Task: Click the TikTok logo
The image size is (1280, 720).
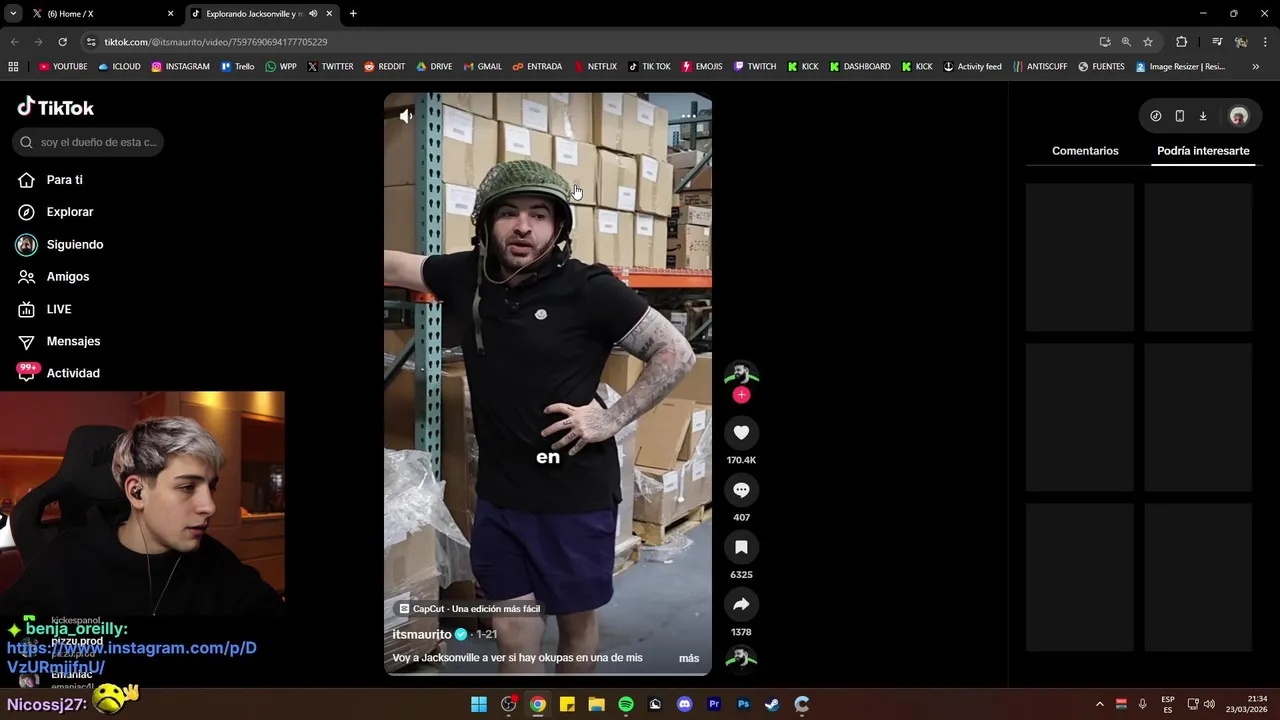Action: [56, 107]
